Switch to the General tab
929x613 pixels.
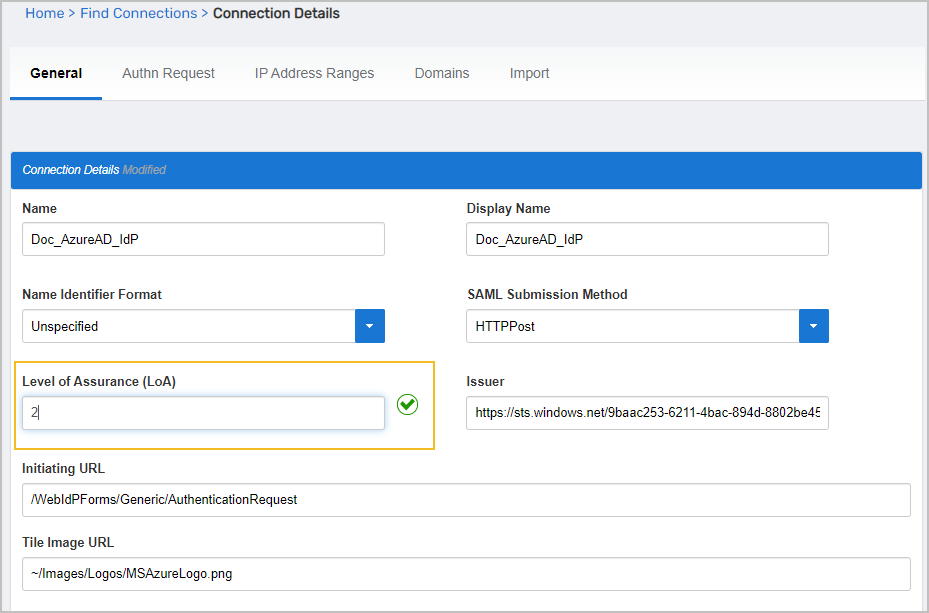[x=56, y=73]
